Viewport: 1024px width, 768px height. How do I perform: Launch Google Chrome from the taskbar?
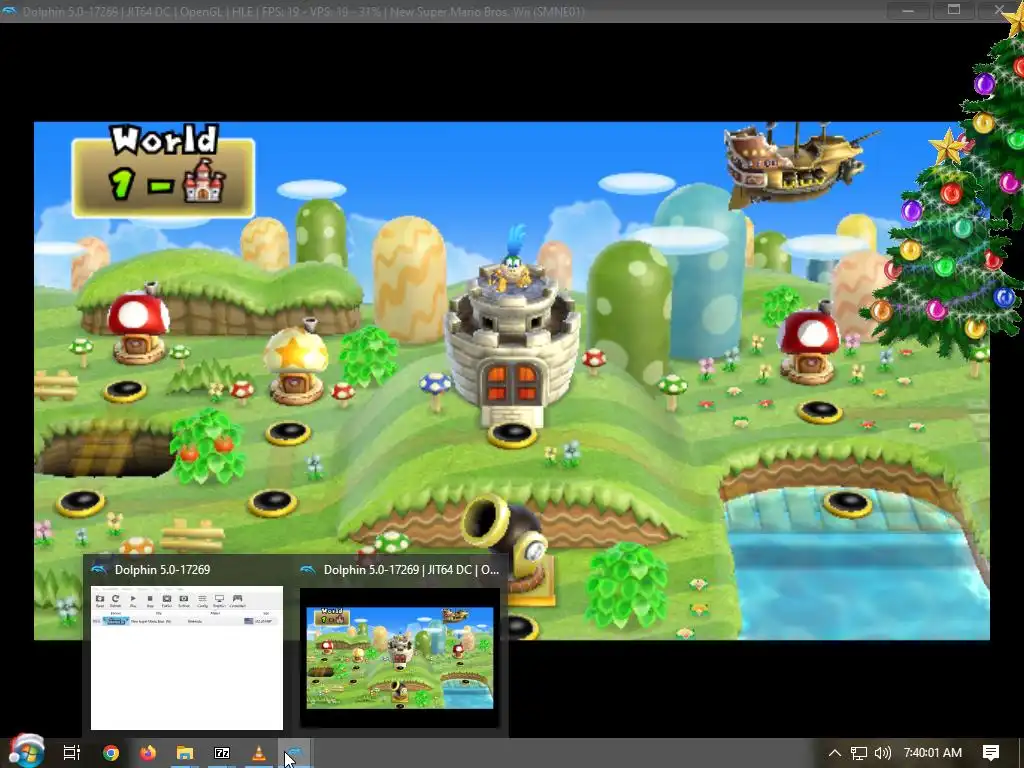coord(111,753)
